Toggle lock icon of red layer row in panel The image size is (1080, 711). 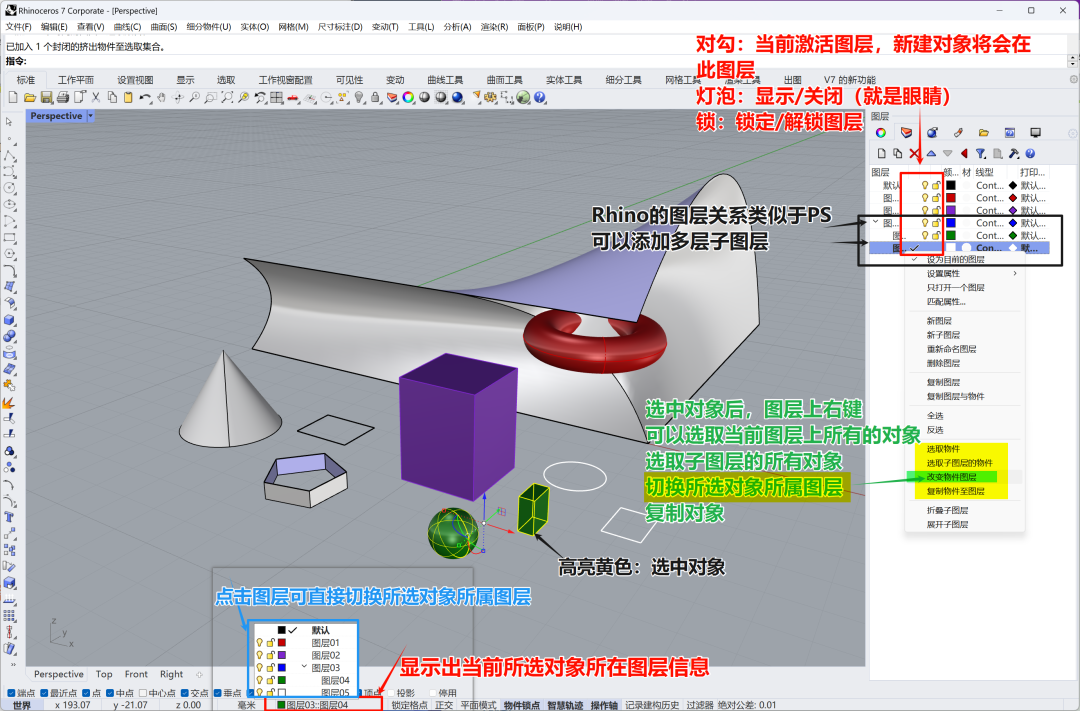[936, 198]
